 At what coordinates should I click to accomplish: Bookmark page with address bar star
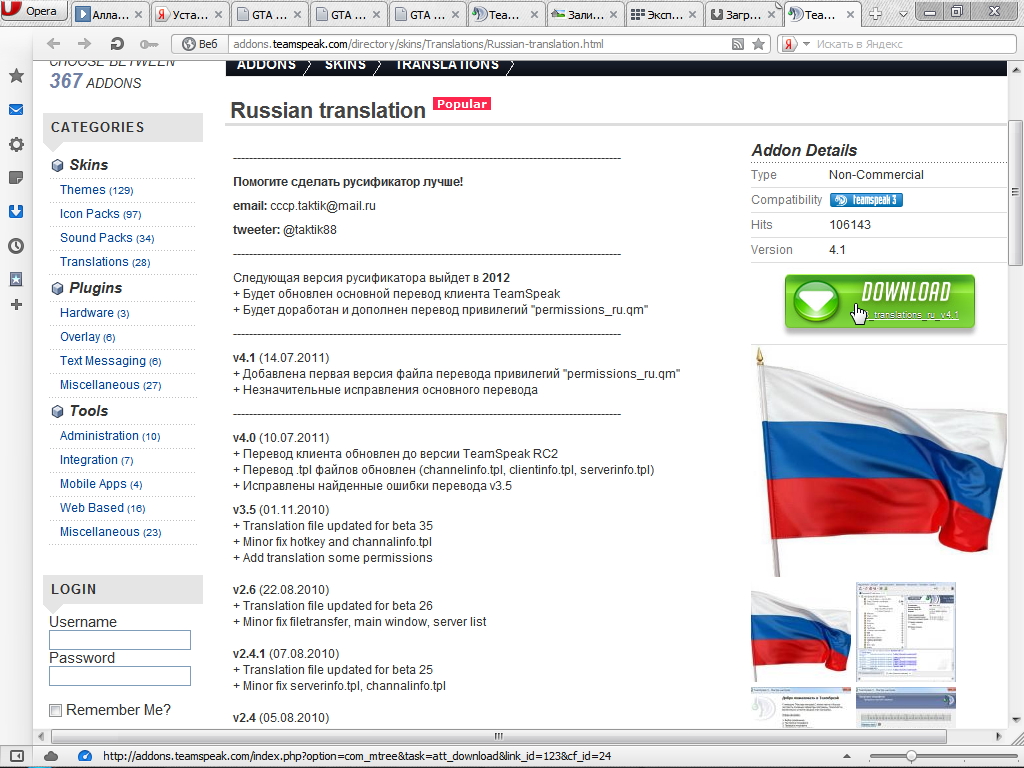coord(758,44)
